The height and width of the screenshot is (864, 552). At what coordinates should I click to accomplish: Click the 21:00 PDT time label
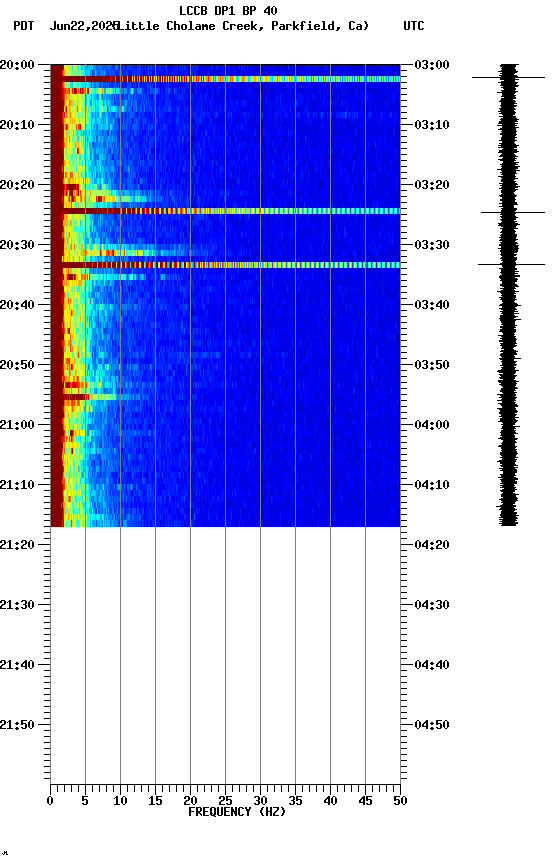point(17,425)
